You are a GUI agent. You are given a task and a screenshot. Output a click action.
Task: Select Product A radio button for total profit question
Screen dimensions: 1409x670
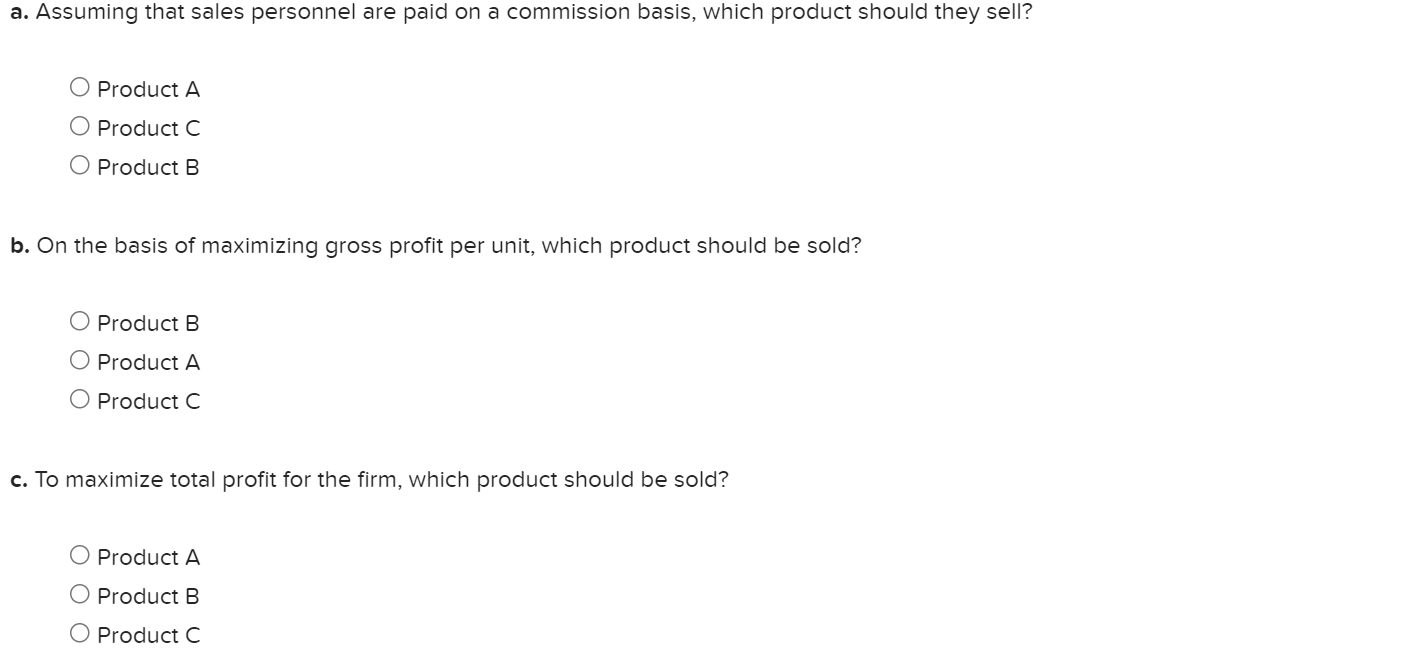tap(80, 556)
